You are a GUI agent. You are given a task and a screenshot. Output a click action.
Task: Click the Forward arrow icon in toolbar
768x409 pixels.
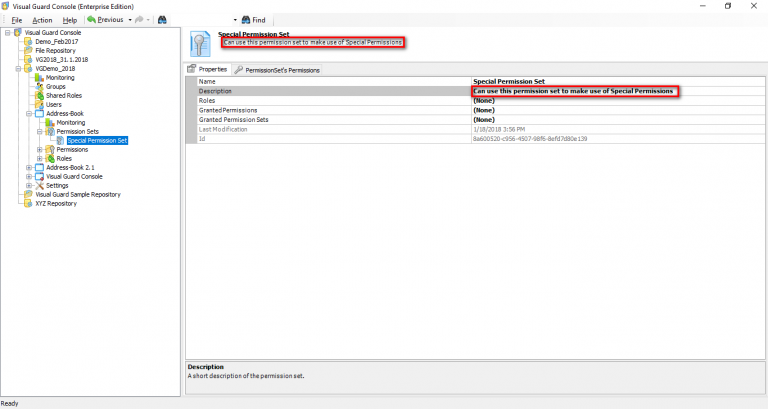click(139, 20)
